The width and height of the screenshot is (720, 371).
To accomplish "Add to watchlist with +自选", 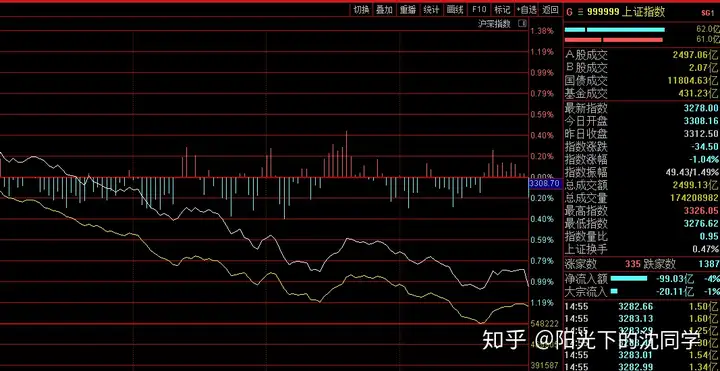I will click(x=526, y=10).
